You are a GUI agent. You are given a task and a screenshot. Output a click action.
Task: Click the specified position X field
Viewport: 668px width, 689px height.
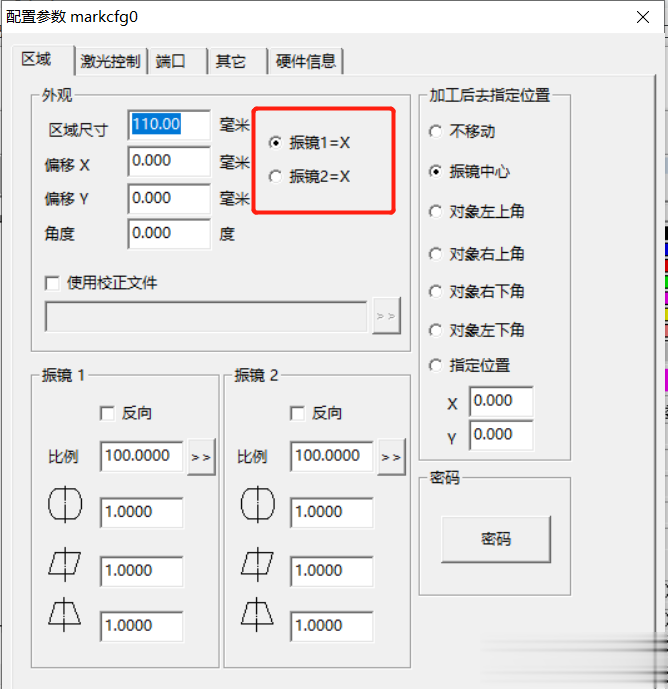coord(501,401)
